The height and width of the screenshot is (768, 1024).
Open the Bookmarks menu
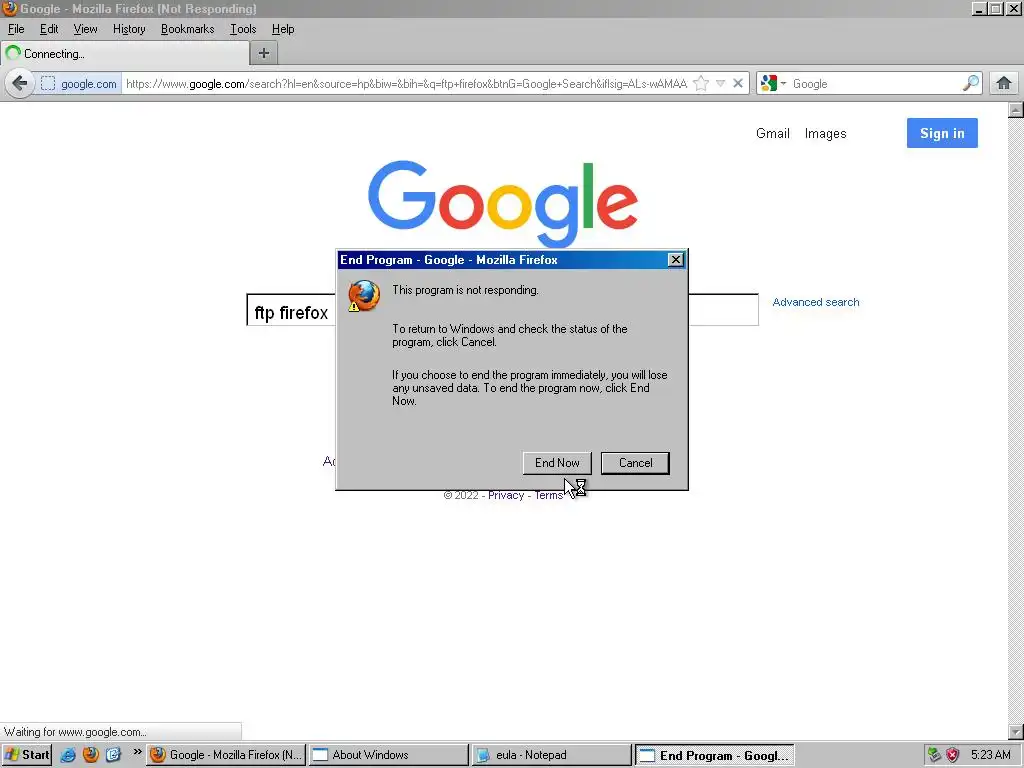(x=187, y=29)
